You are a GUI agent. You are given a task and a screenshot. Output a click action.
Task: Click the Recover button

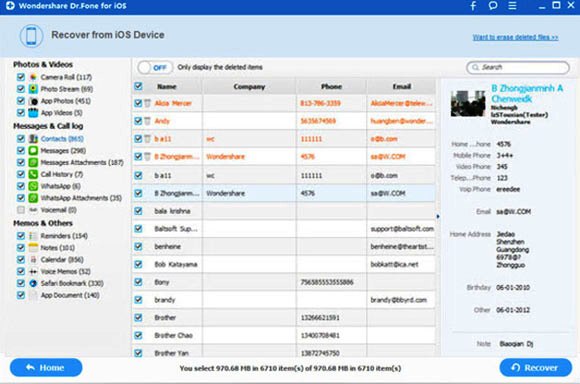(x=536, y=368)
